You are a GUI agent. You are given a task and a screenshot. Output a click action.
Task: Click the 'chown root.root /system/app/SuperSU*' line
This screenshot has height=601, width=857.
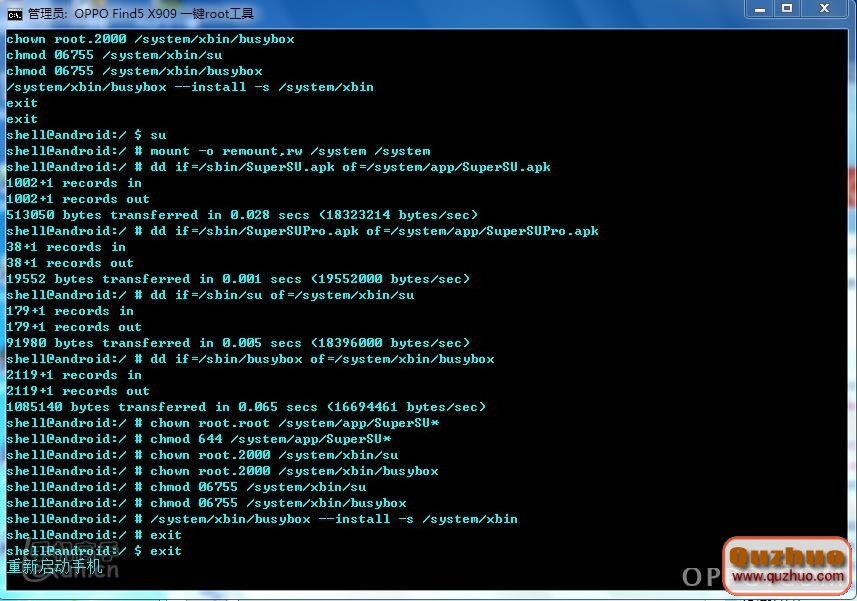[223, 423]
